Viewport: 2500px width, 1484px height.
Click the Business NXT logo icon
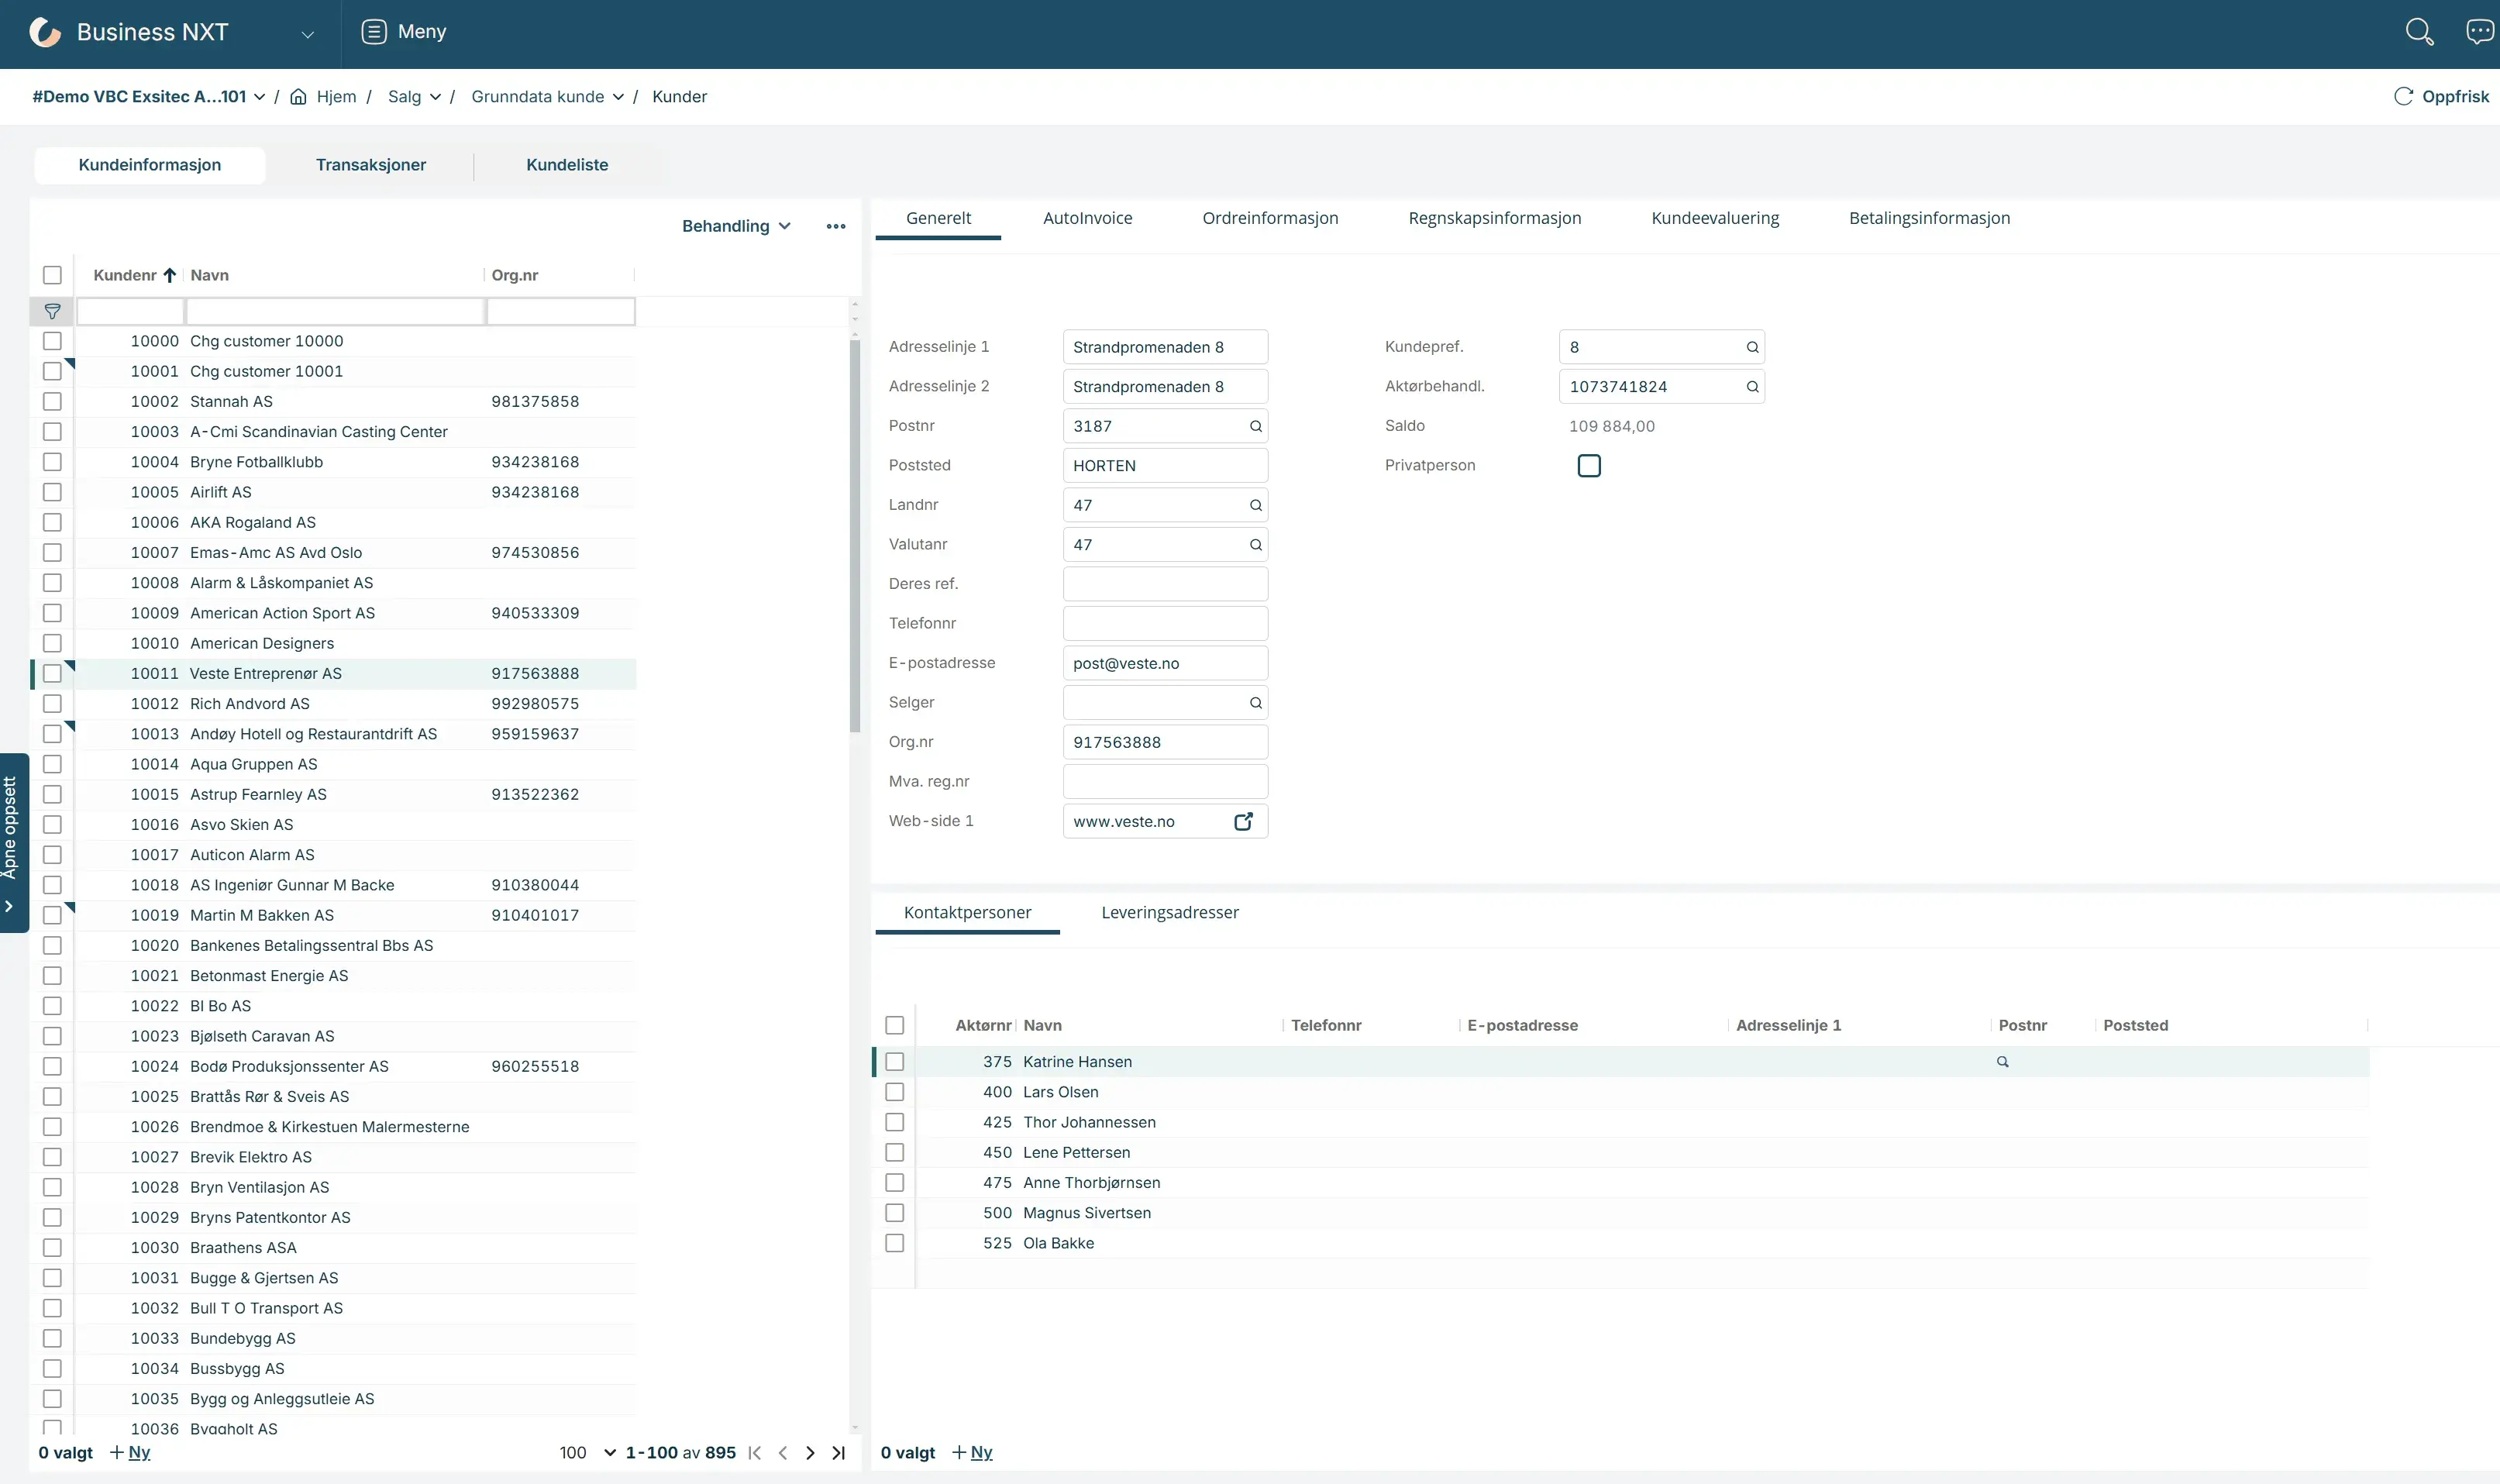click(45, 32)
